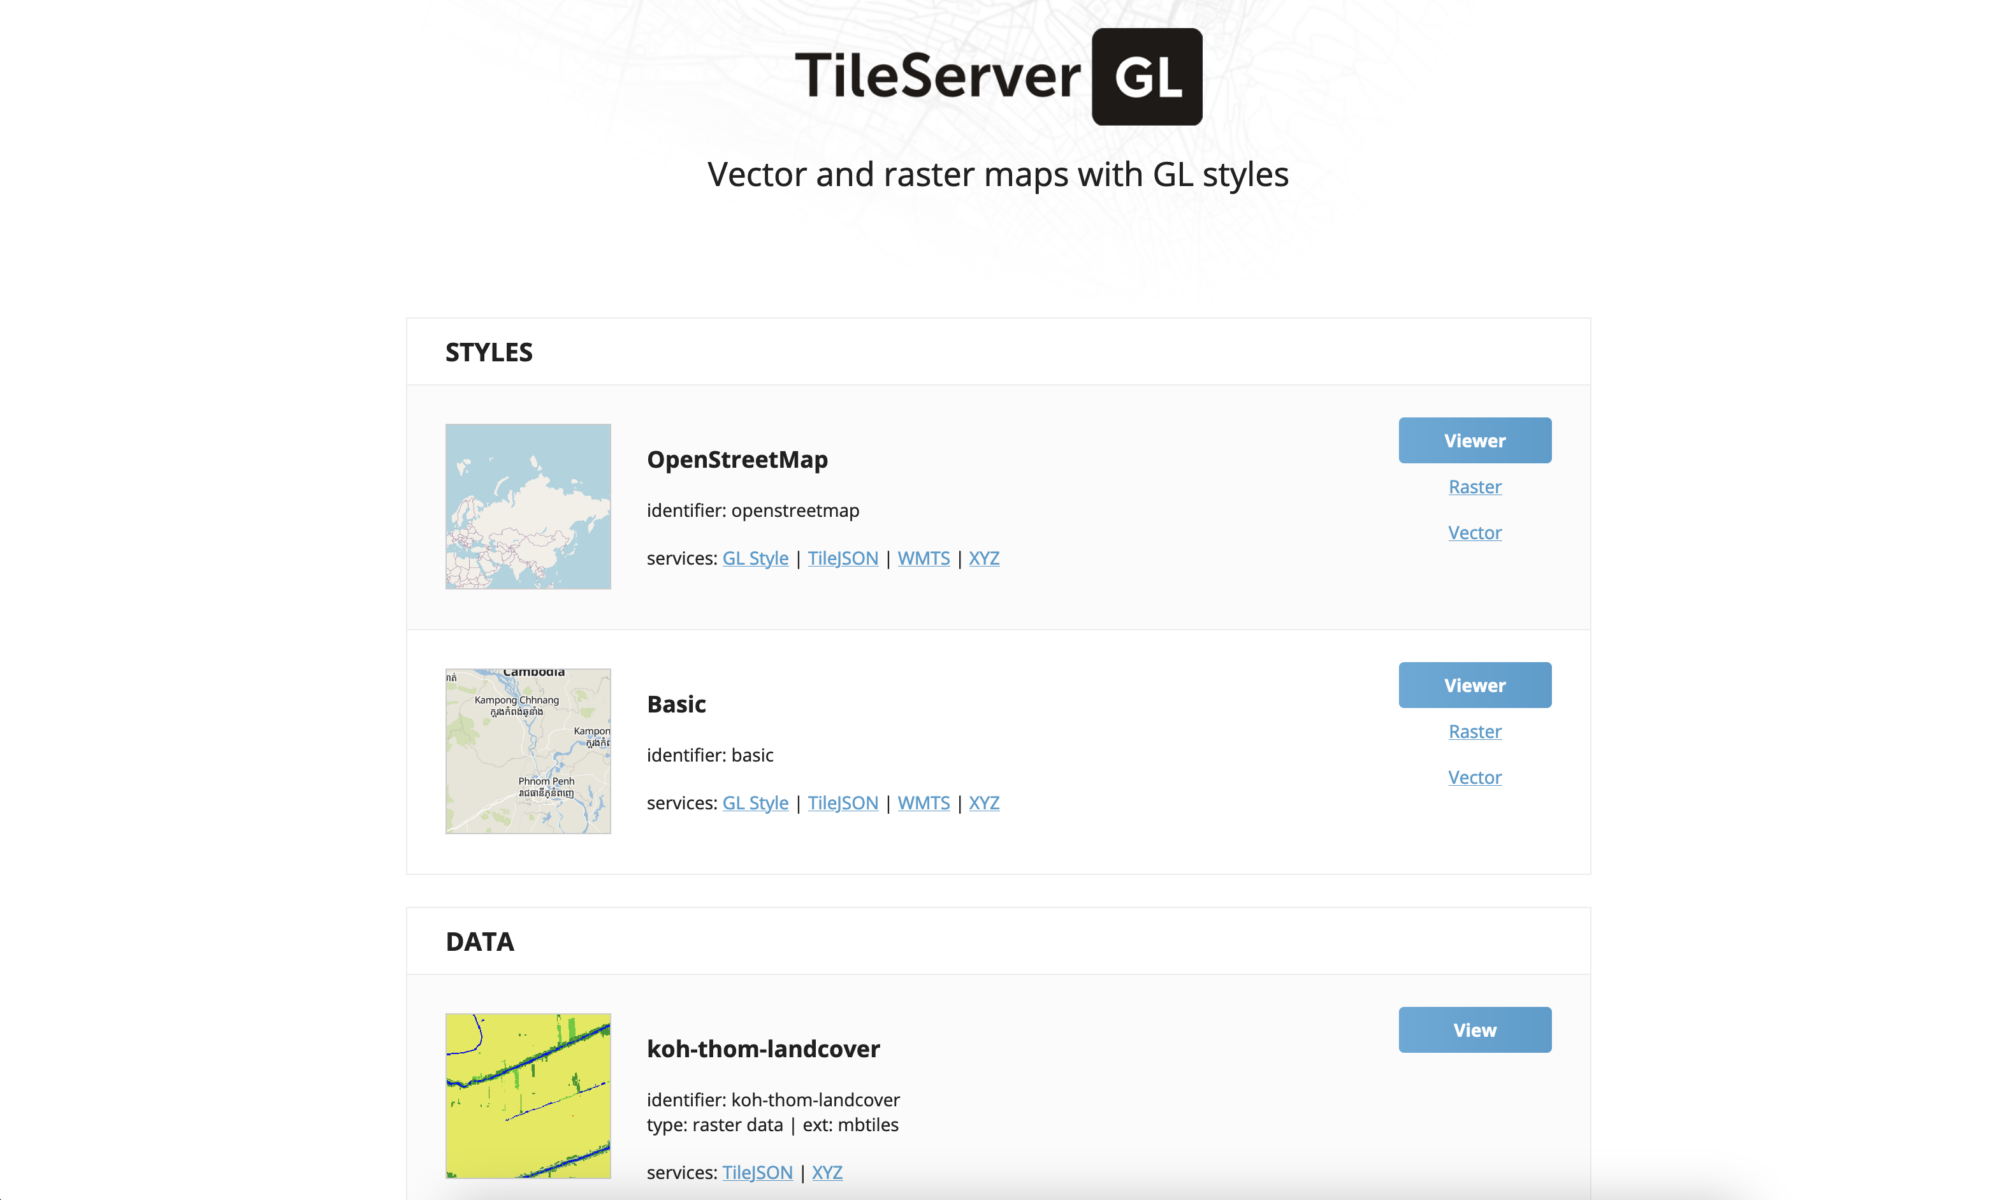
Task: Open WMTS link for Basic style
Action: [x=924, y=803]
